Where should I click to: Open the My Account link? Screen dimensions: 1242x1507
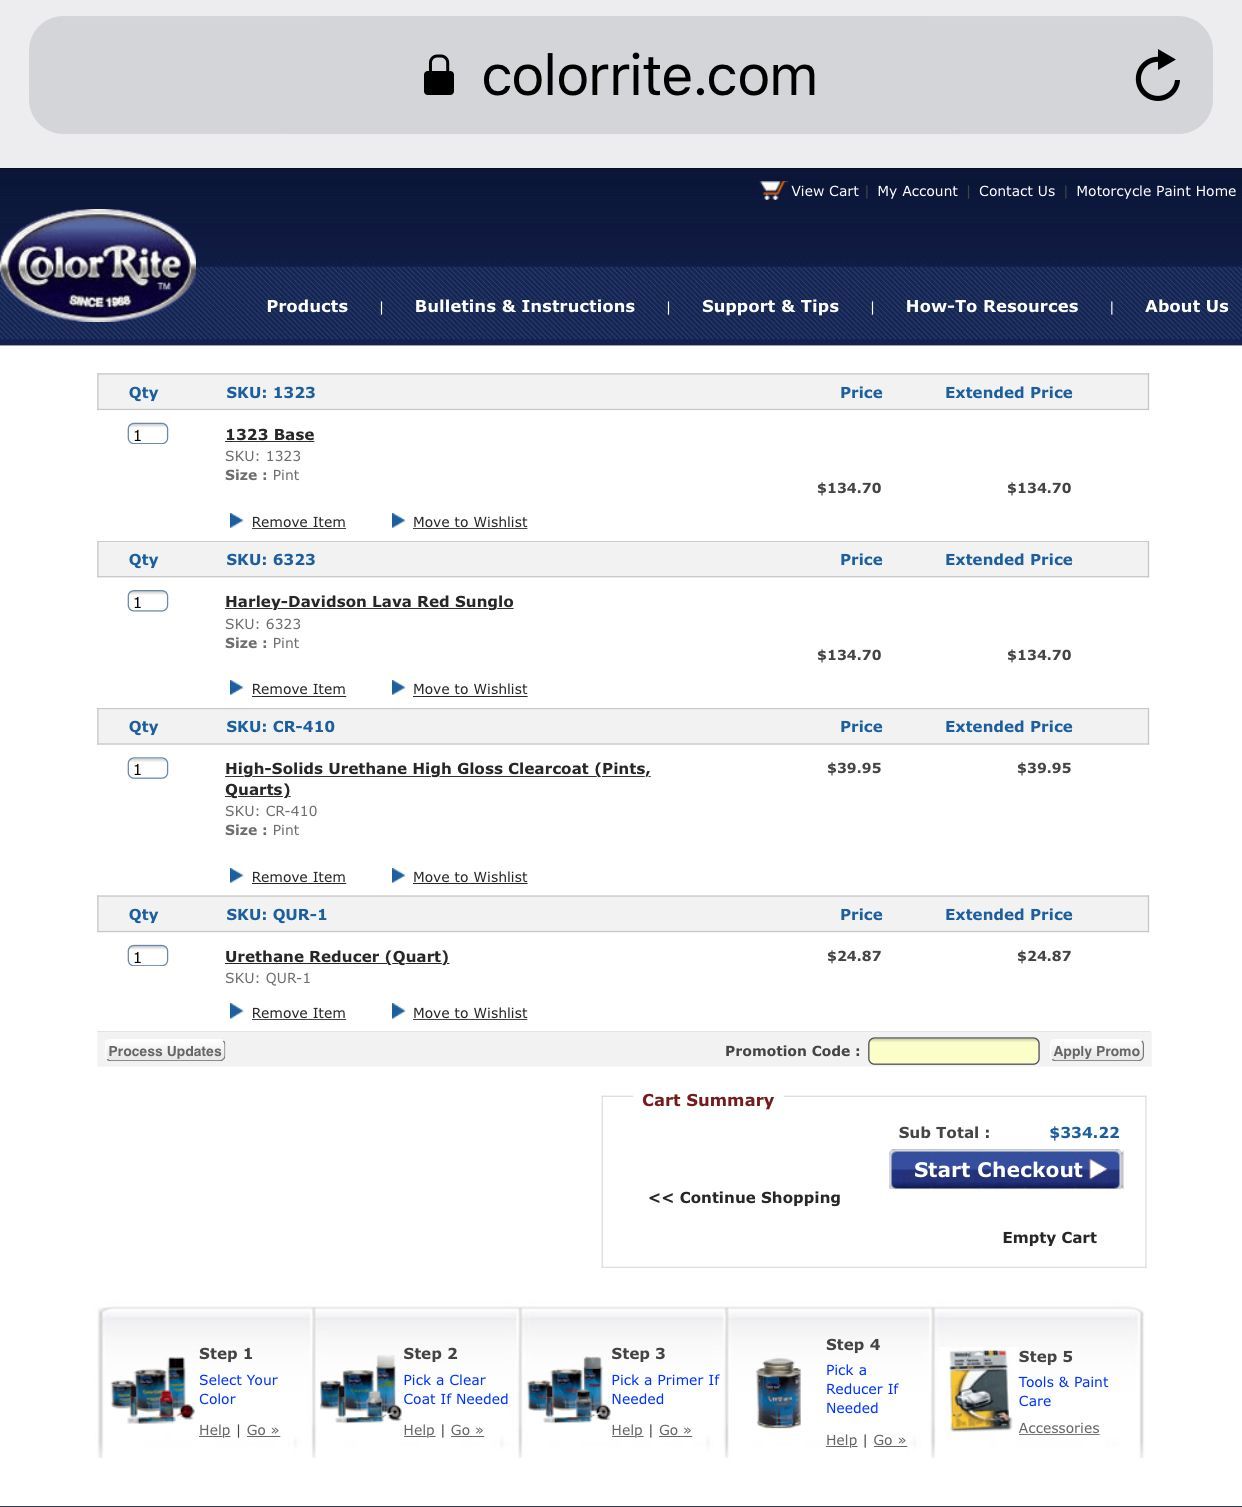917,191
